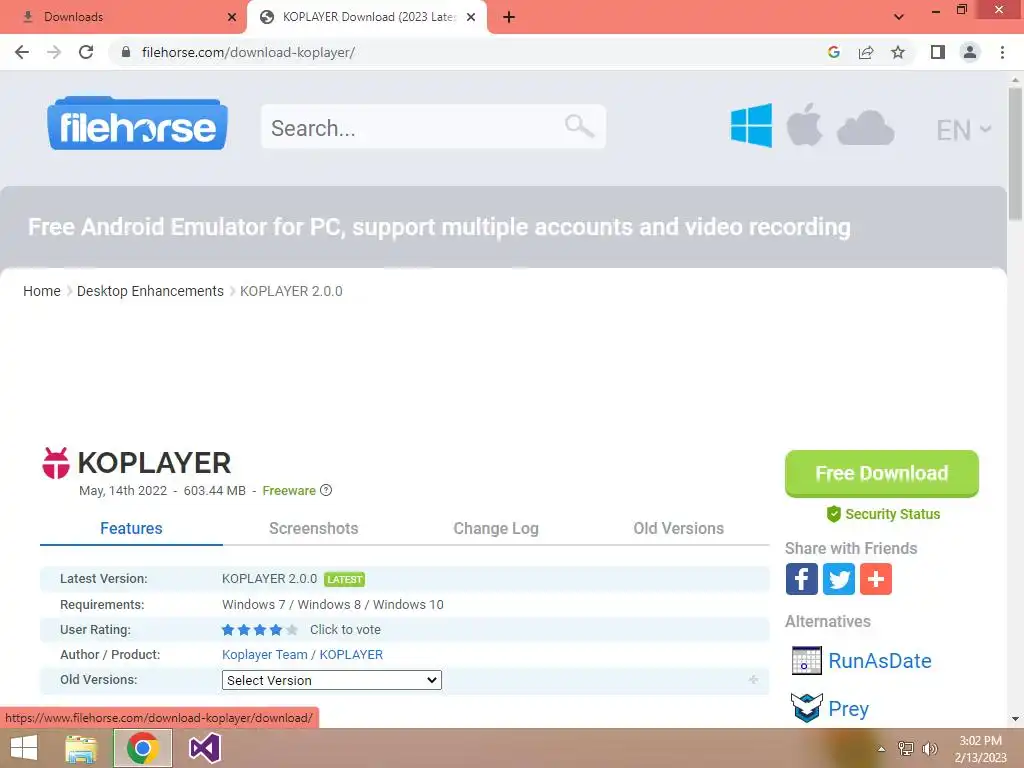The image size is (1024, 768).
Task: Click the browser forward arrow
Action: pos(54,52)
